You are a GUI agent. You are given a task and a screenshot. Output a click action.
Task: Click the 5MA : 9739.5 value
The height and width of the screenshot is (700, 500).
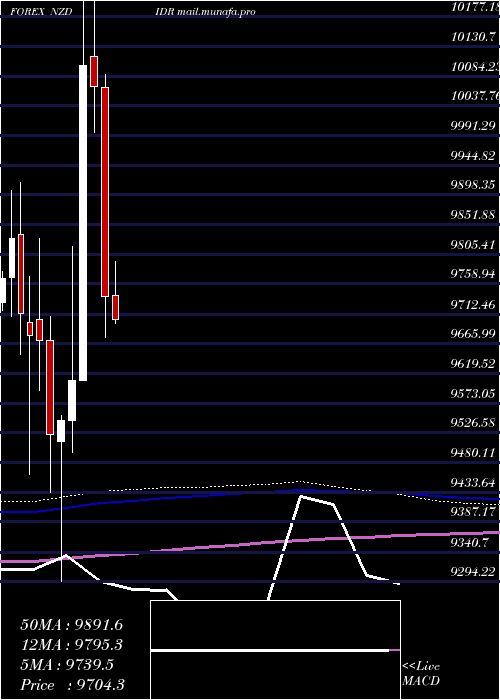point(67,665)
